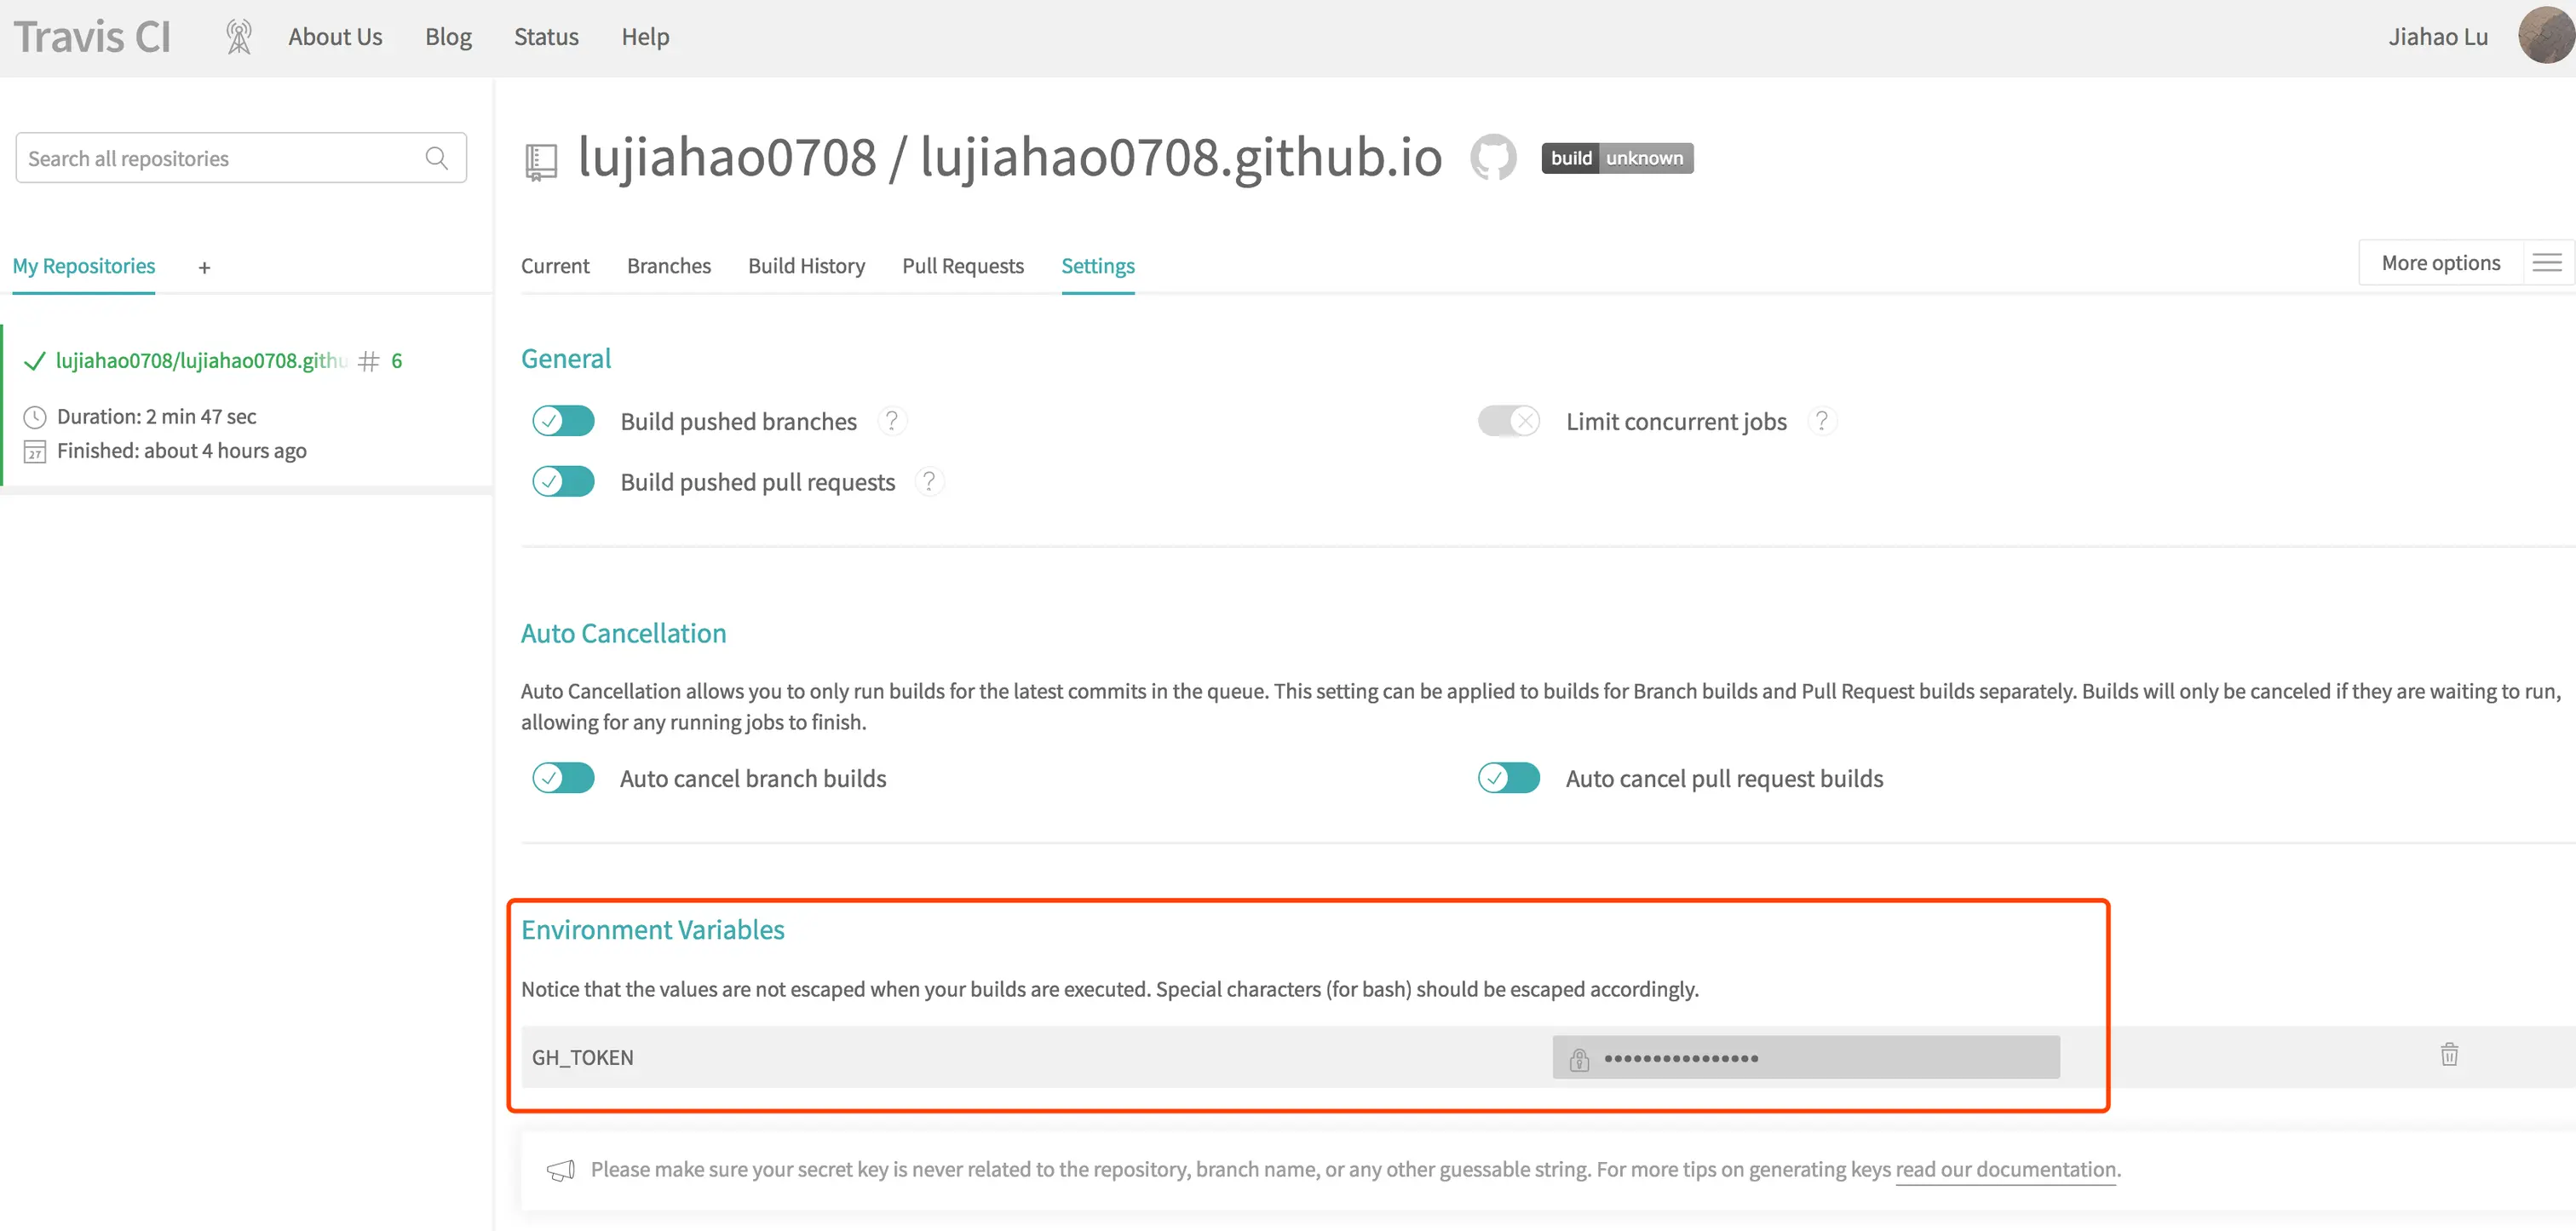The height and width of the screenshot is (1231, 2576).
Task: Follow the read our documentation link
Action: [2005, 1169]
